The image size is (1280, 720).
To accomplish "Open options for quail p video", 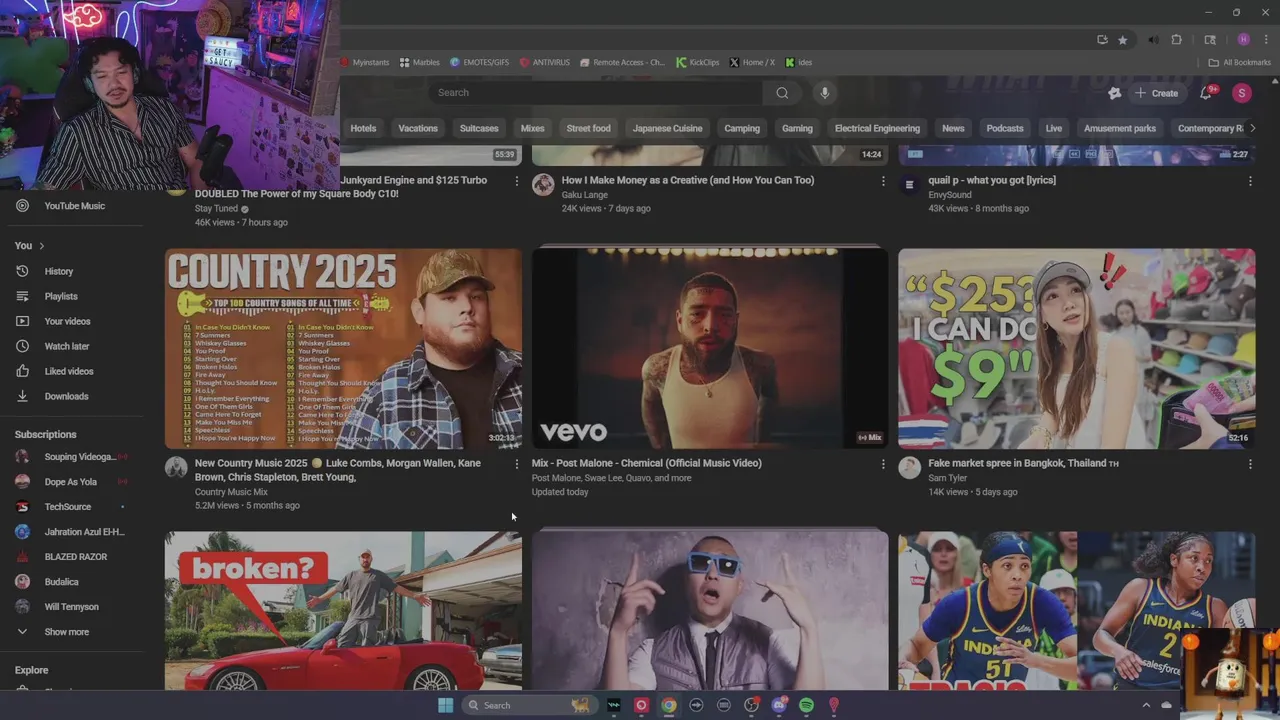I will tap(1250, 181).
